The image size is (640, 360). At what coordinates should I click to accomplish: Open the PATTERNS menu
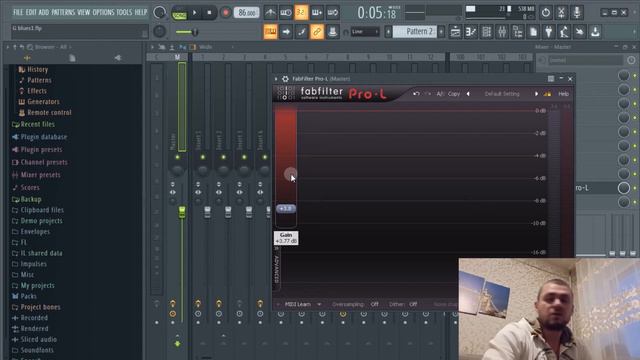pyautogui.click(x=63, y=12)
